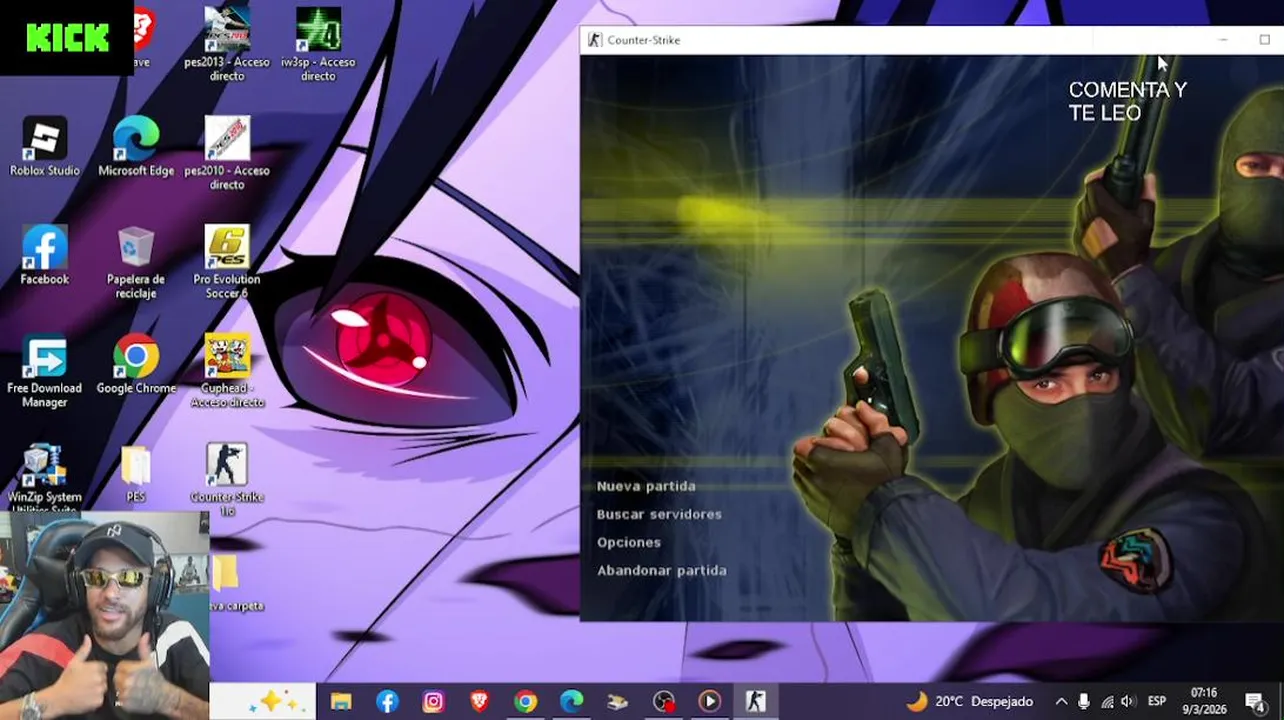The height and width of the screenshot is (720, 1284).
Task: Launch Counter-Strike 1.6 desktop shortcut
Action: [x=227, y=480]
